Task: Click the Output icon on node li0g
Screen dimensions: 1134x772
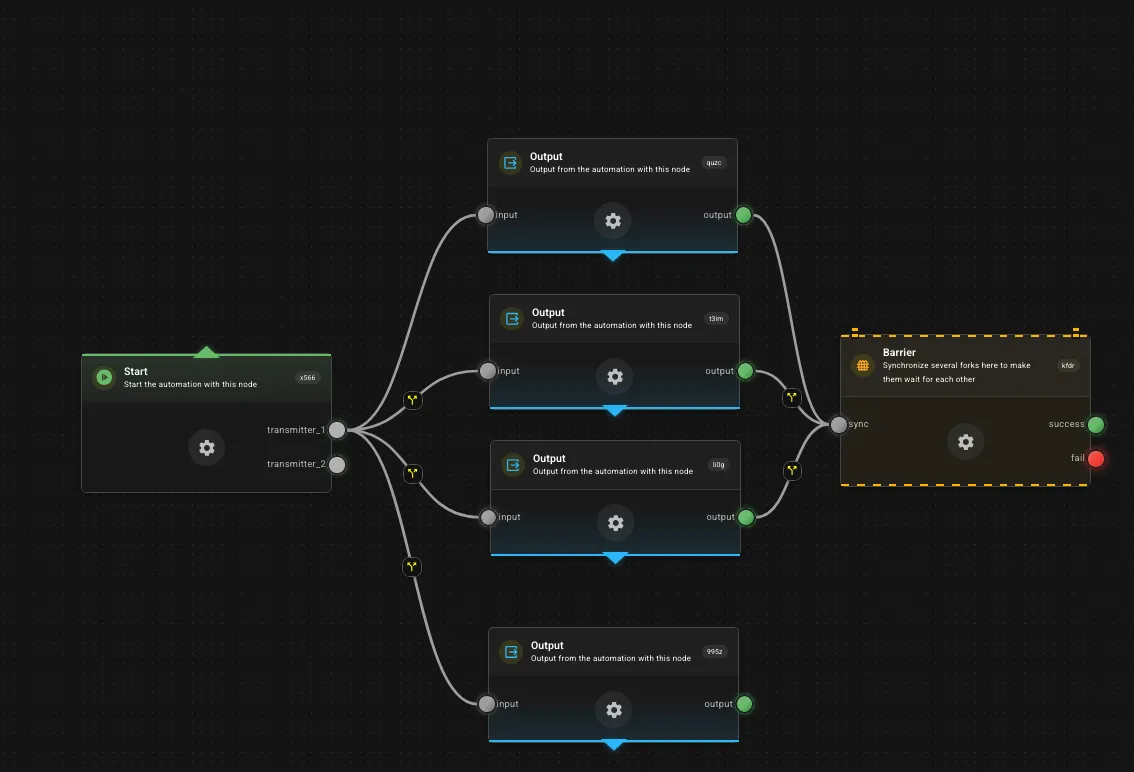Action: click(x=513, y=465)
